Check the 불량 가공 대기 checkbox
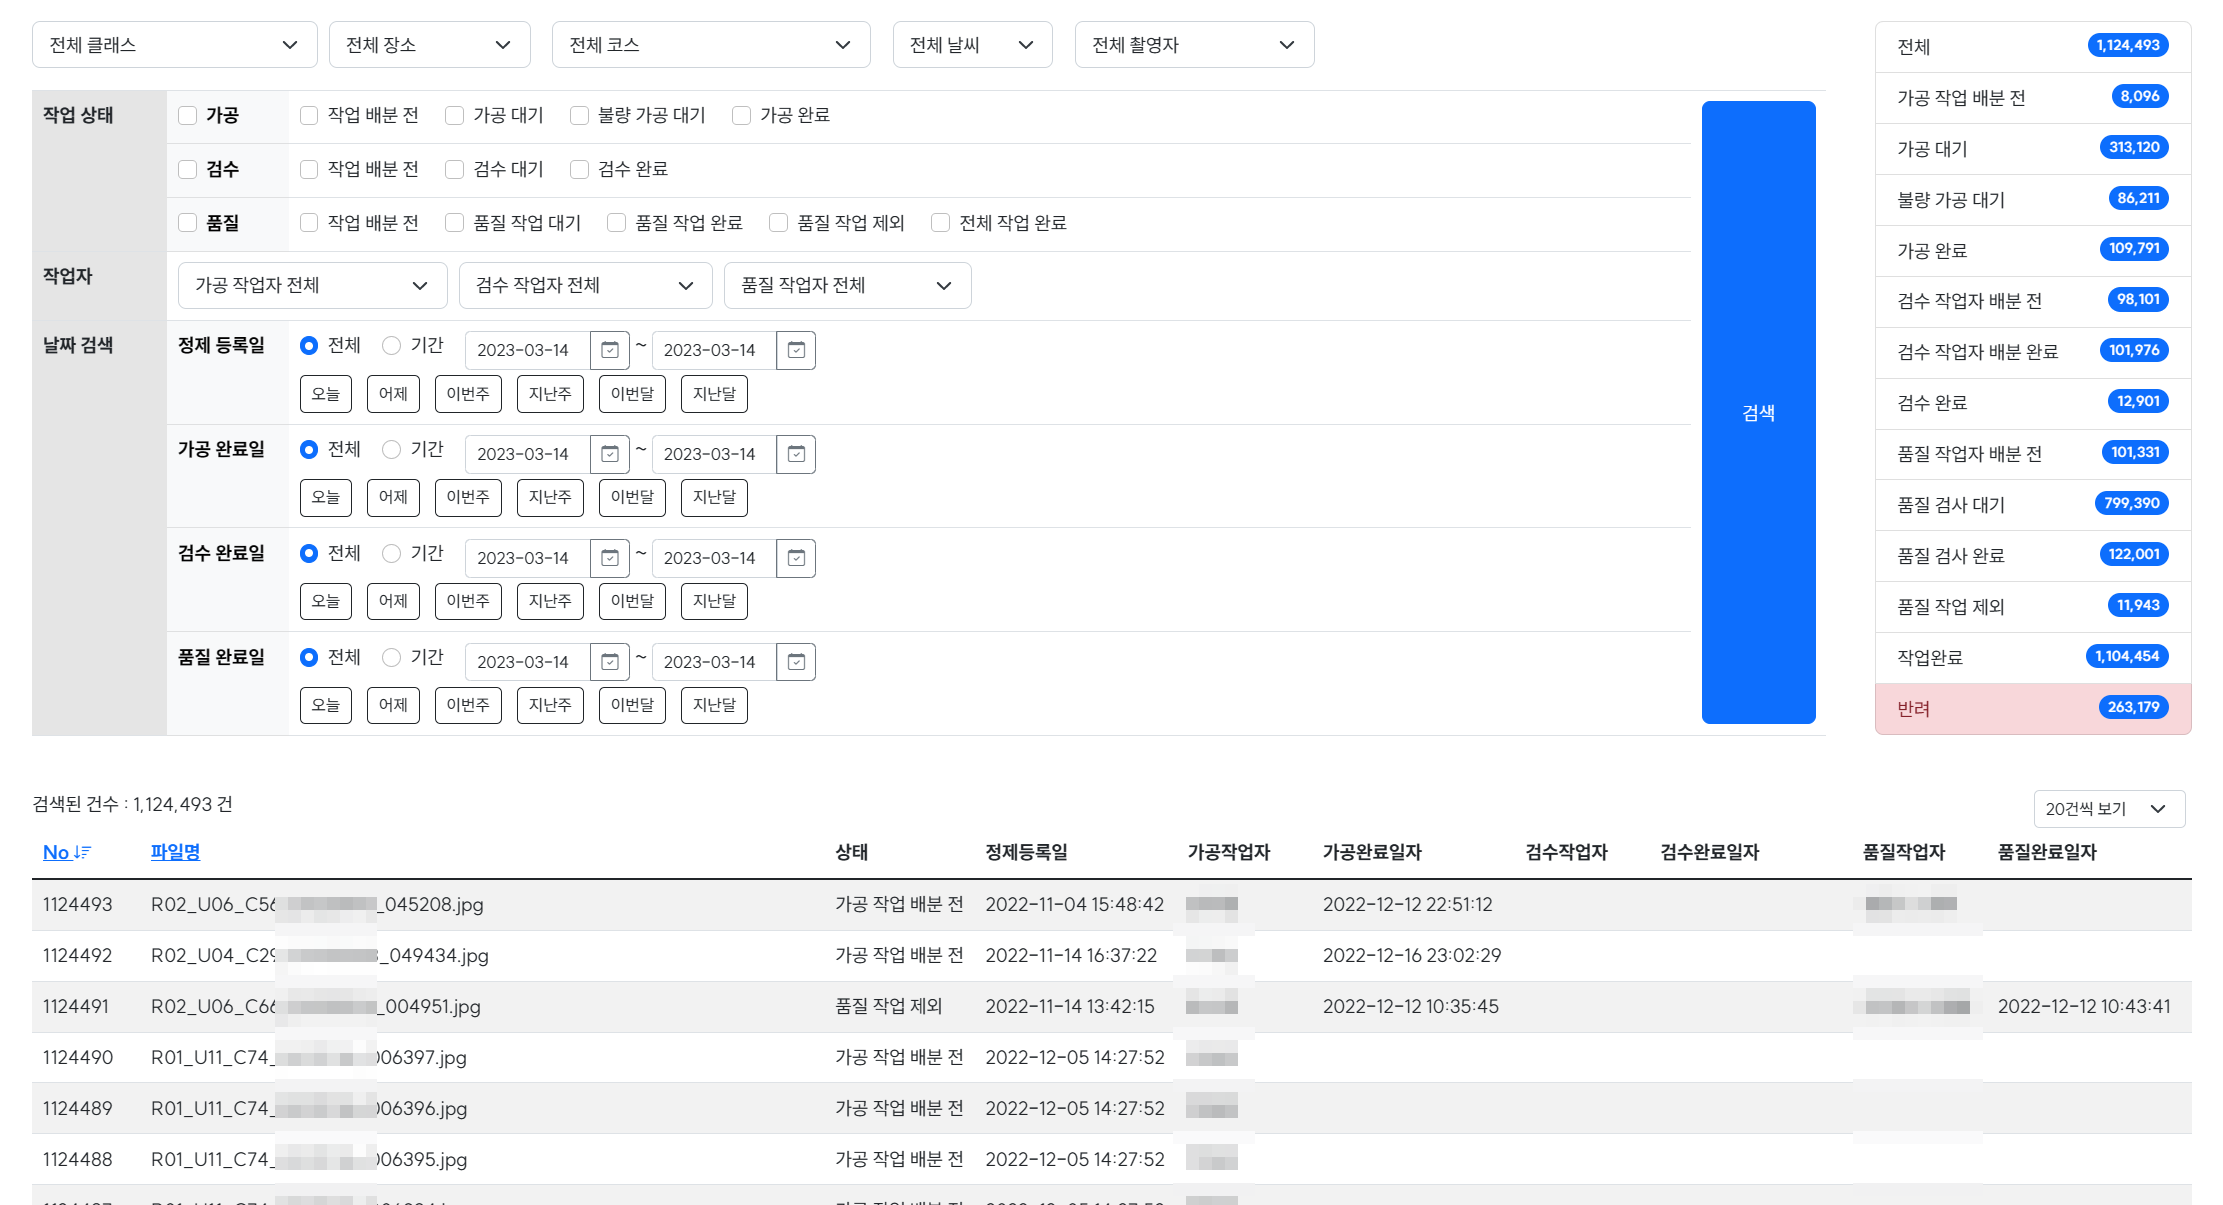The height and width of the screenshot is (1205, 2223). coord(579,116)
